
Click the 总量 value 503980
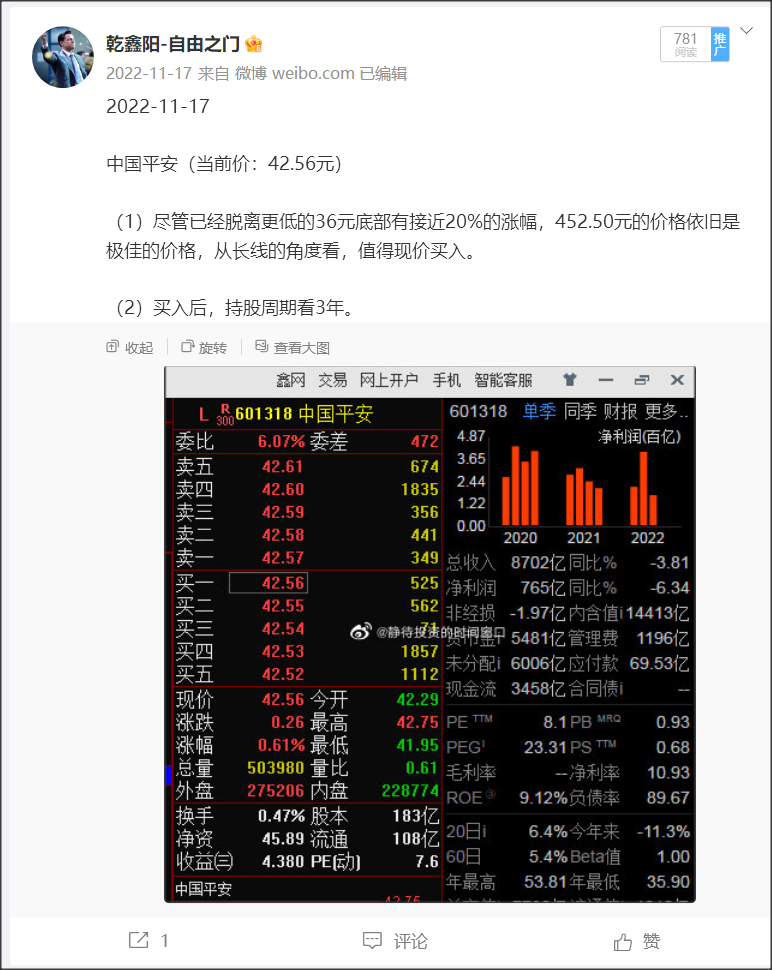click(276, 768)
